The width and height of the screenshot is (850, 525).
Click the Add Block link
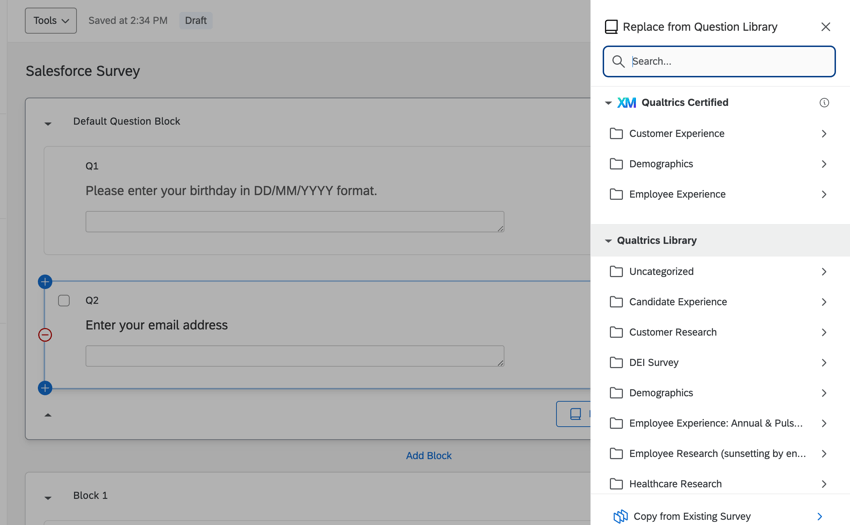(428, 455)
